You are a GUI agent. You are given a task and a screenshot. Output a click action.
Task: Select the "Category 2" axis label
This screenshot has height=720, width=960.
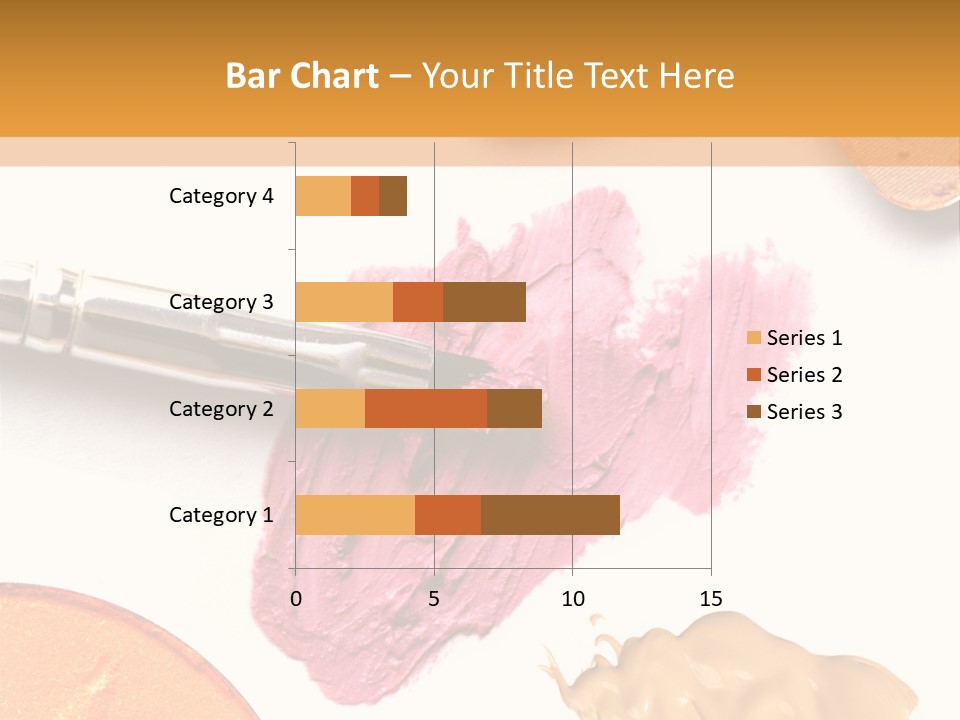[x=221, y=409]
